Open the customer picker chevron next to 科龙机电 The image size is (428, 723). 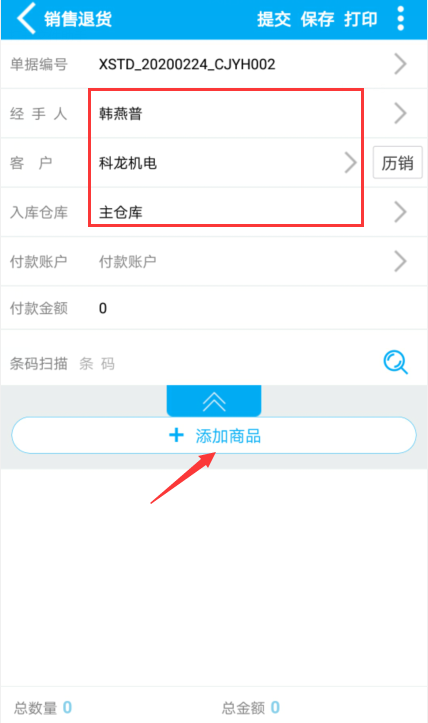[x=351, y=163]
